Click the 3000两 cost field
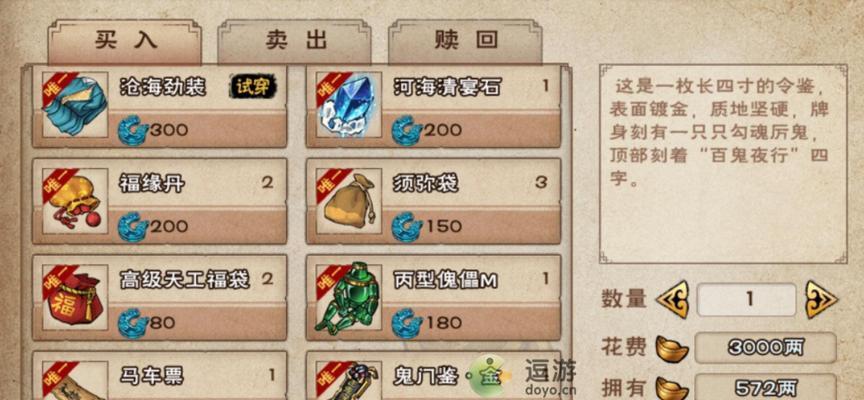 (765, 347)
